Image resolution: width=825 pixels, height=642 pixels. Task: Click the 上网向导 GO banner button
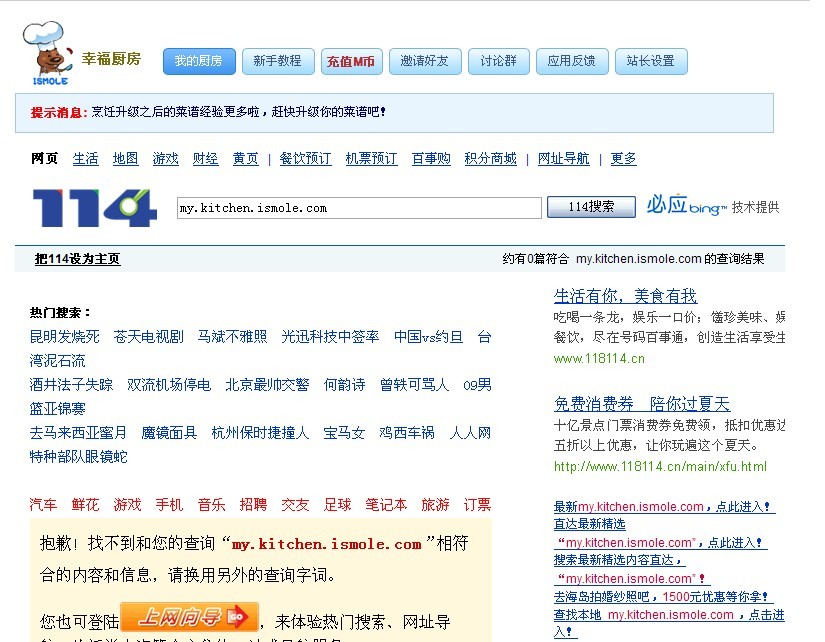point(189,617)
